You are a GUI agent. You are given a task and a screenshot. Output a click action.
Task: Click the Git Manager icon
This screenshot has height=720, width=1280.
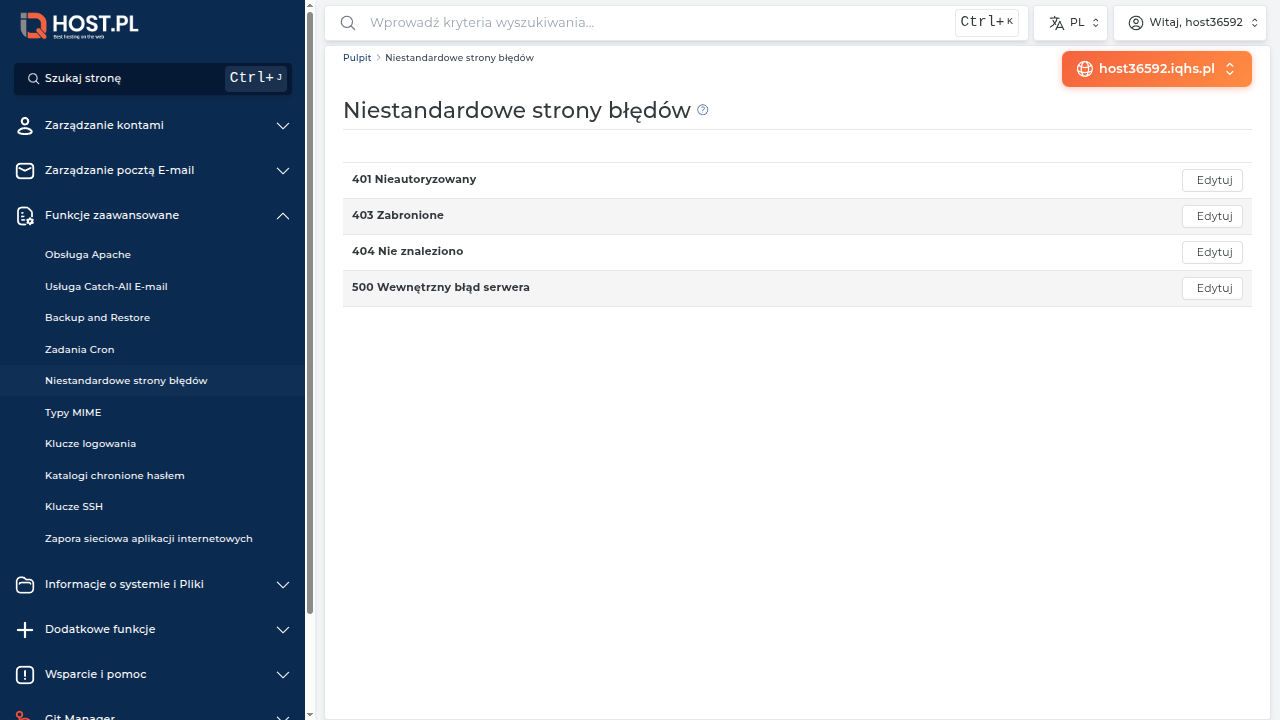click(25, 715)
